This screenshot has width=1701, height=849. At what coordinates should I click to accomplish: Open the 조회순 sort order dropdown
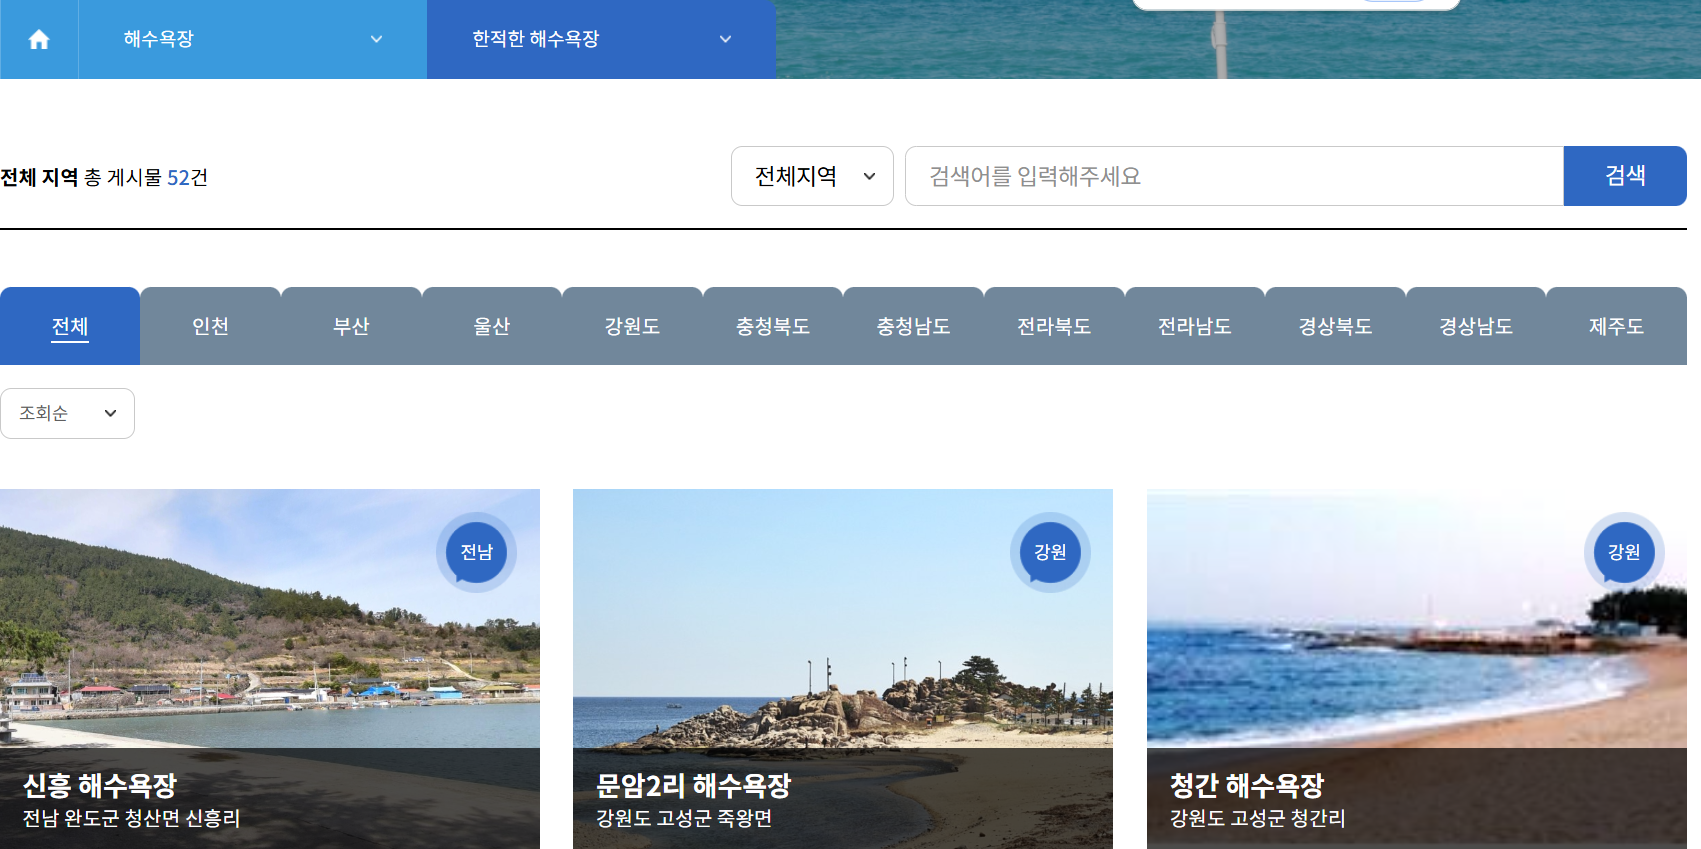[67, 413]
